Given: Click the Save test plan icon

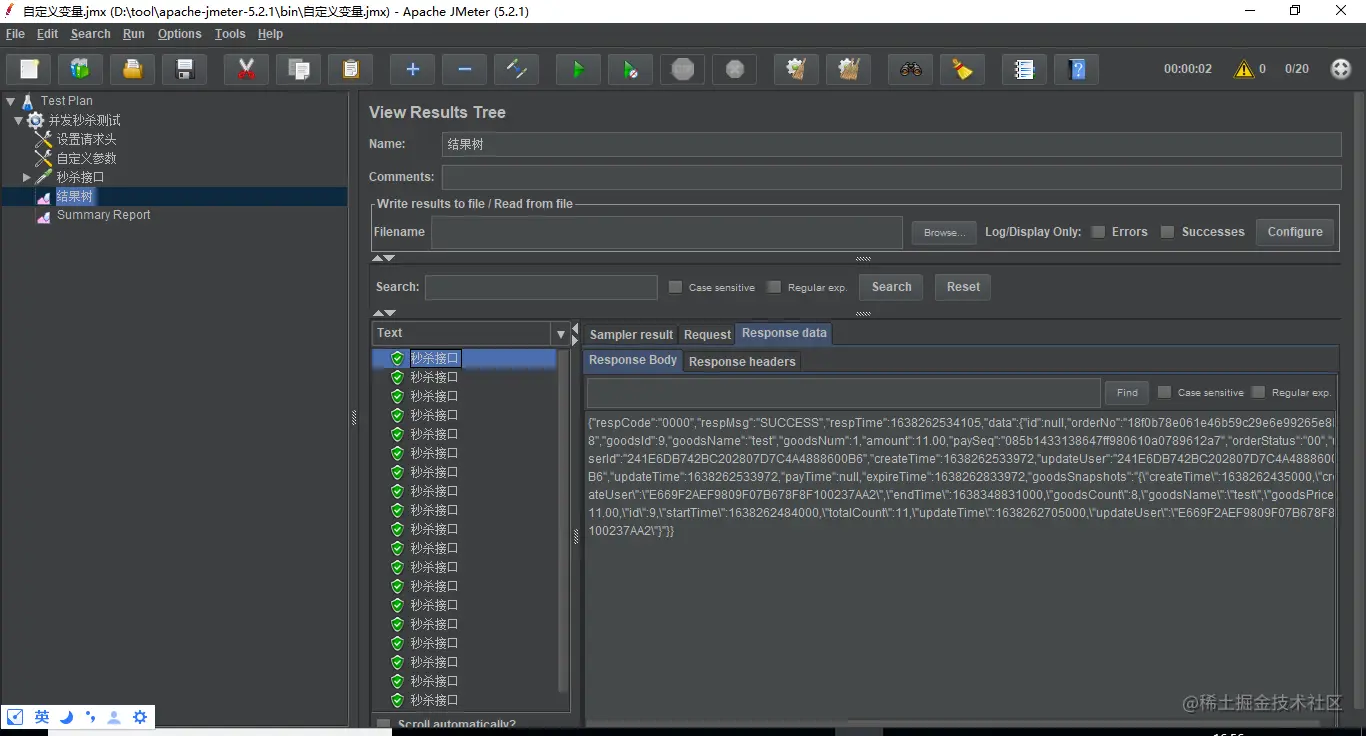Looking at the screenshot, I should point(185,69).
